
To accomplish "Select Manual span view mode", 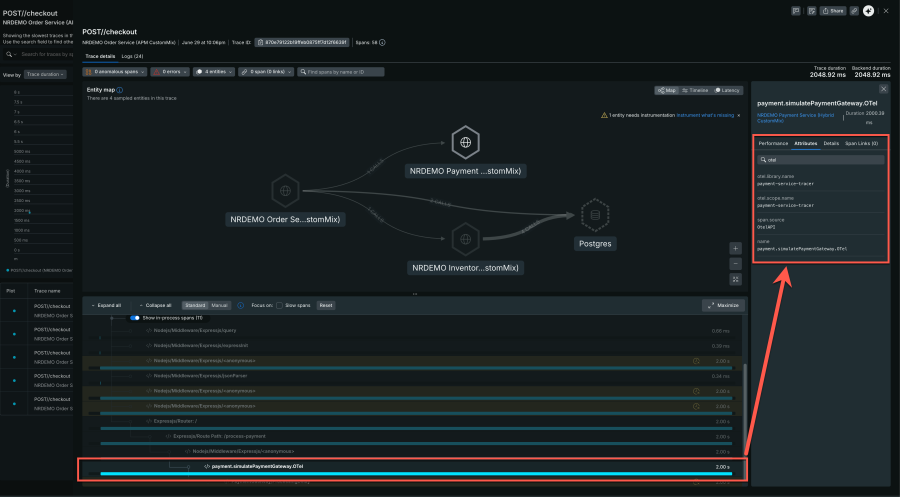I will [219, 305].
